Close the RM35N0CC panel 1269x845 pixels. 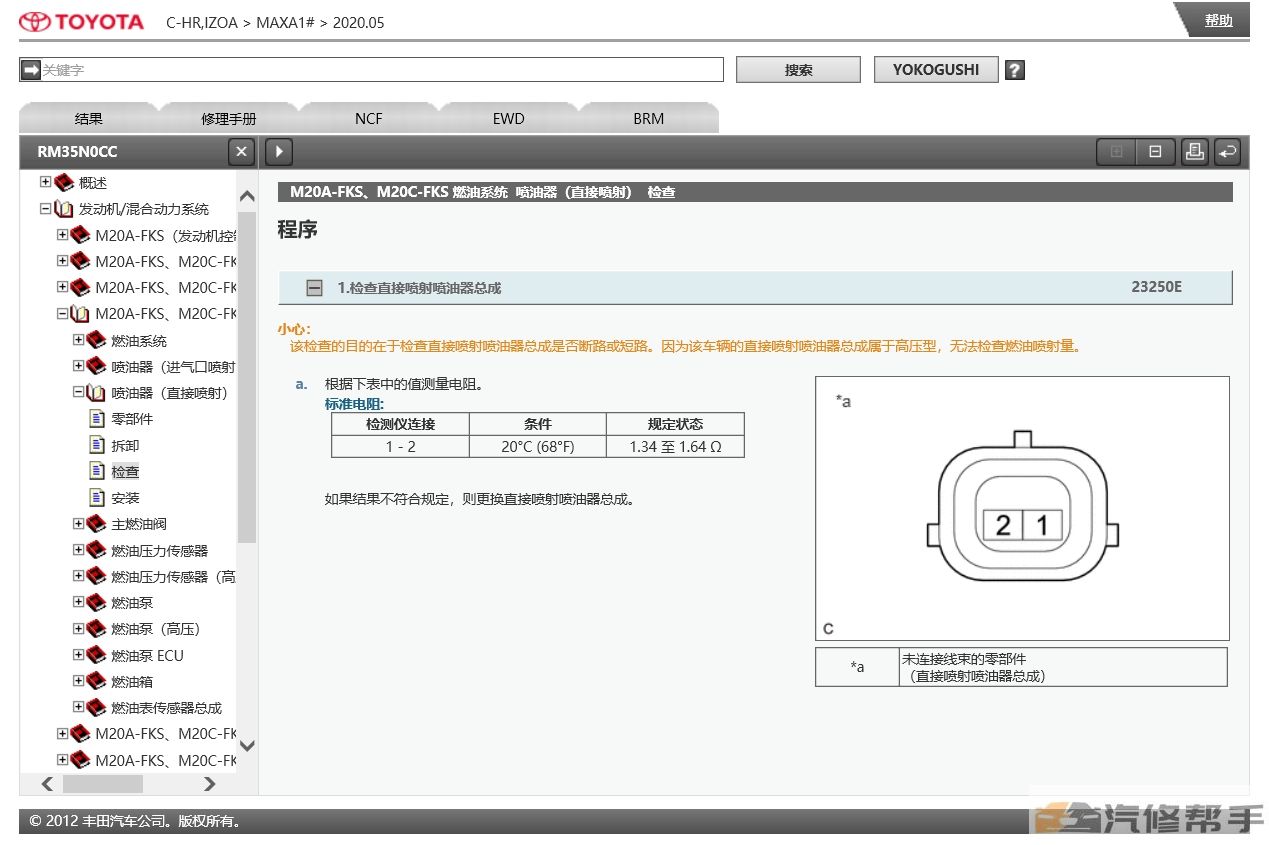tap(241, 152)
